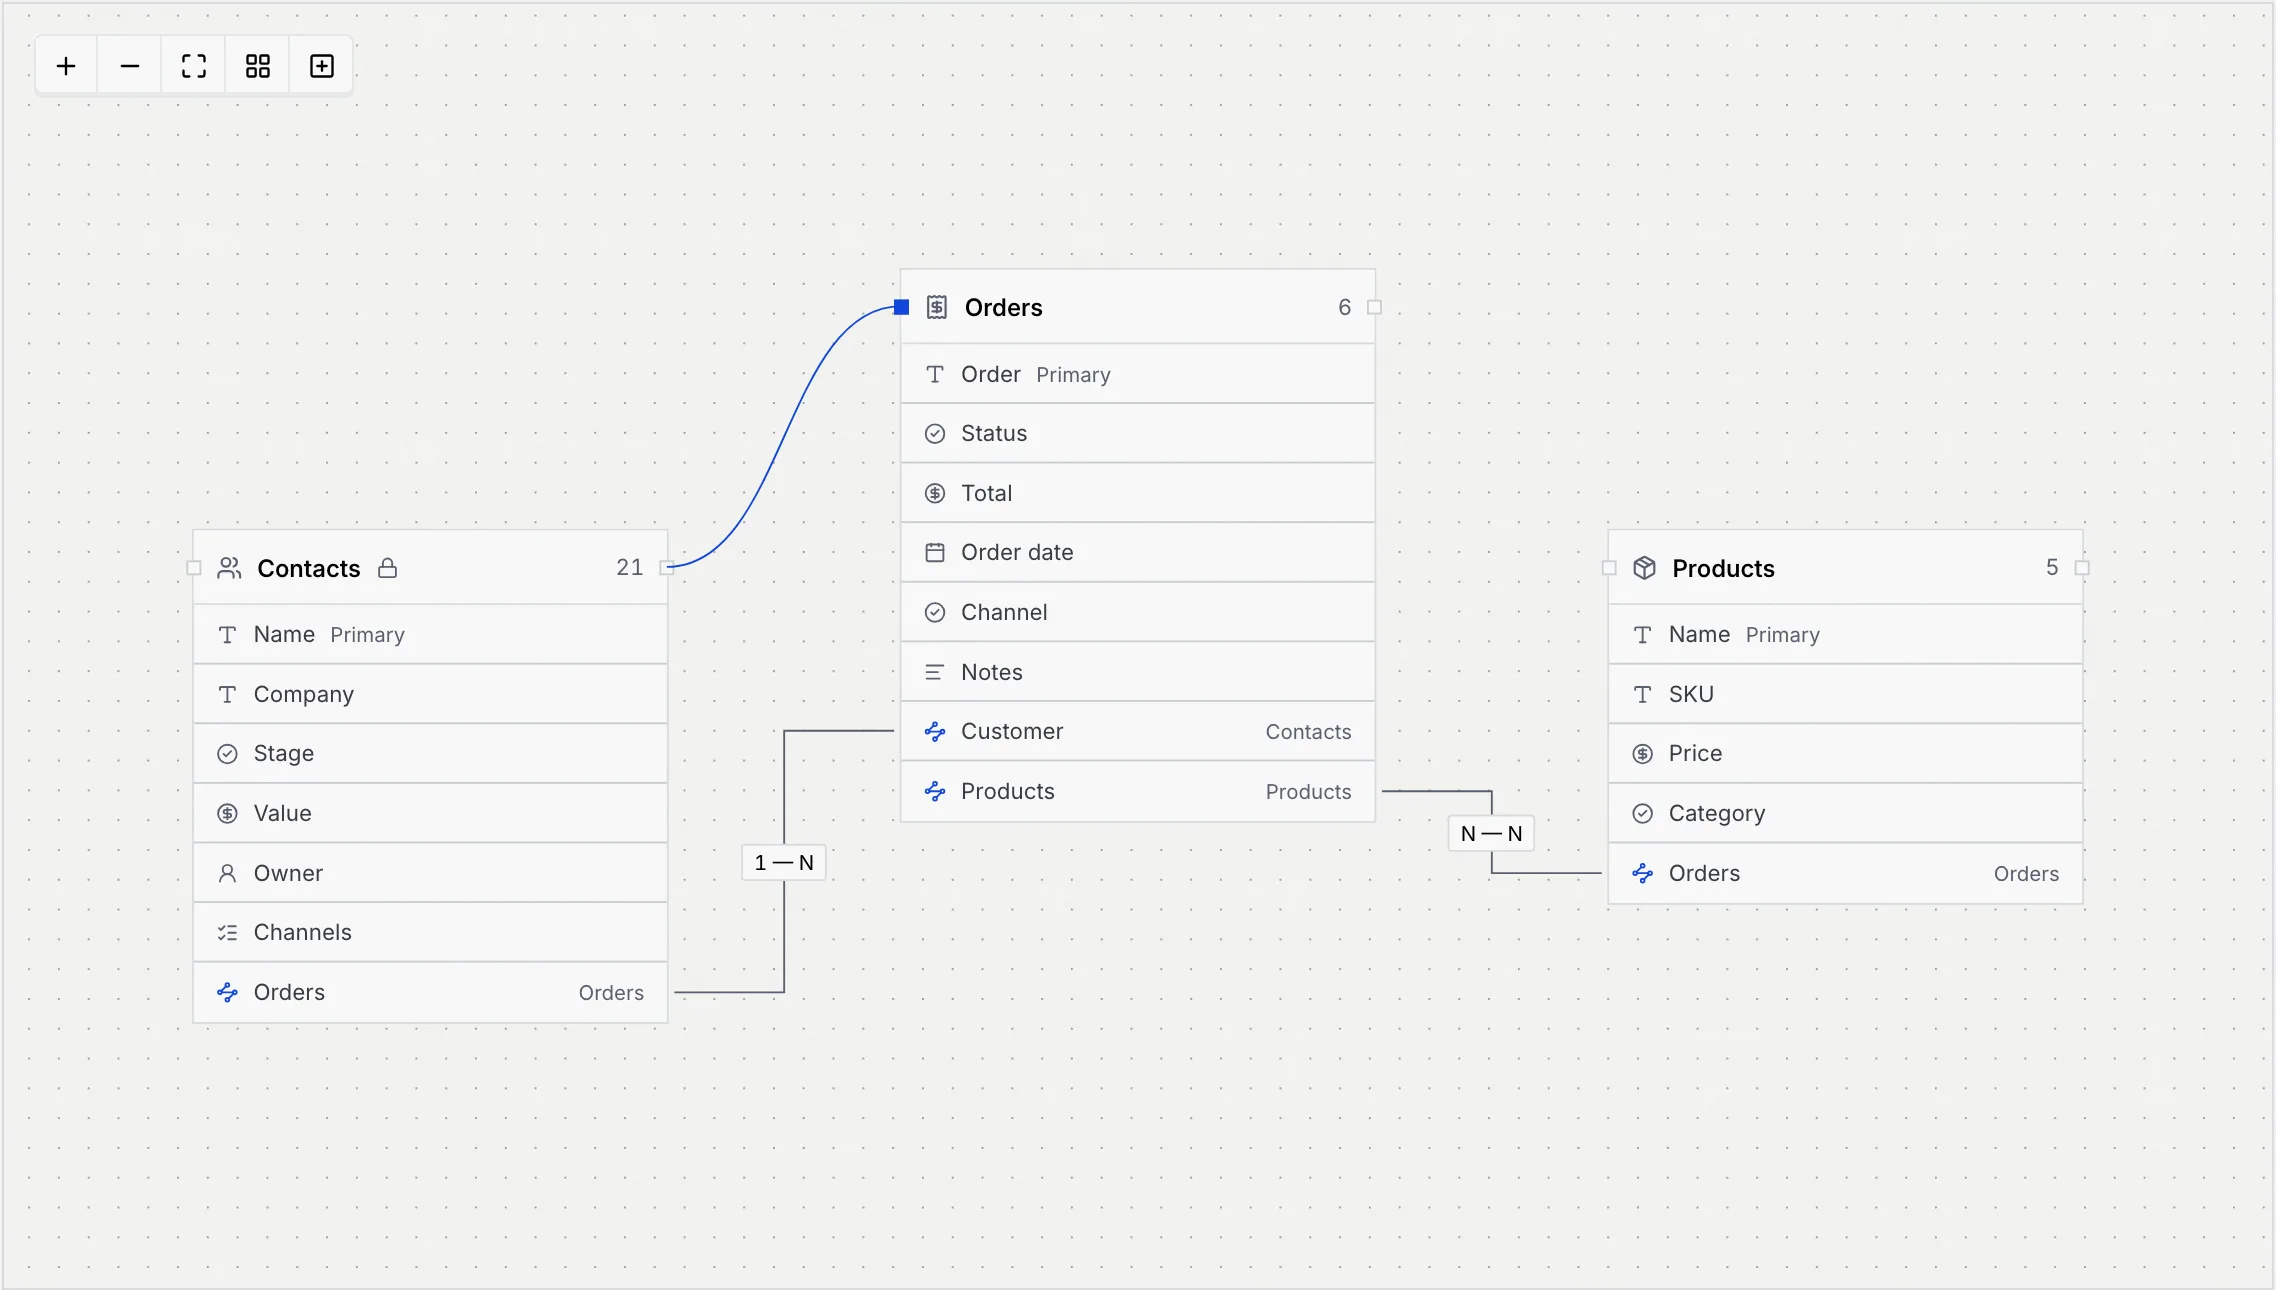Select the 1 — N relationship label
Image resolution: width=2276 pixels, height=1290 pixels.
tap(784, 862)
